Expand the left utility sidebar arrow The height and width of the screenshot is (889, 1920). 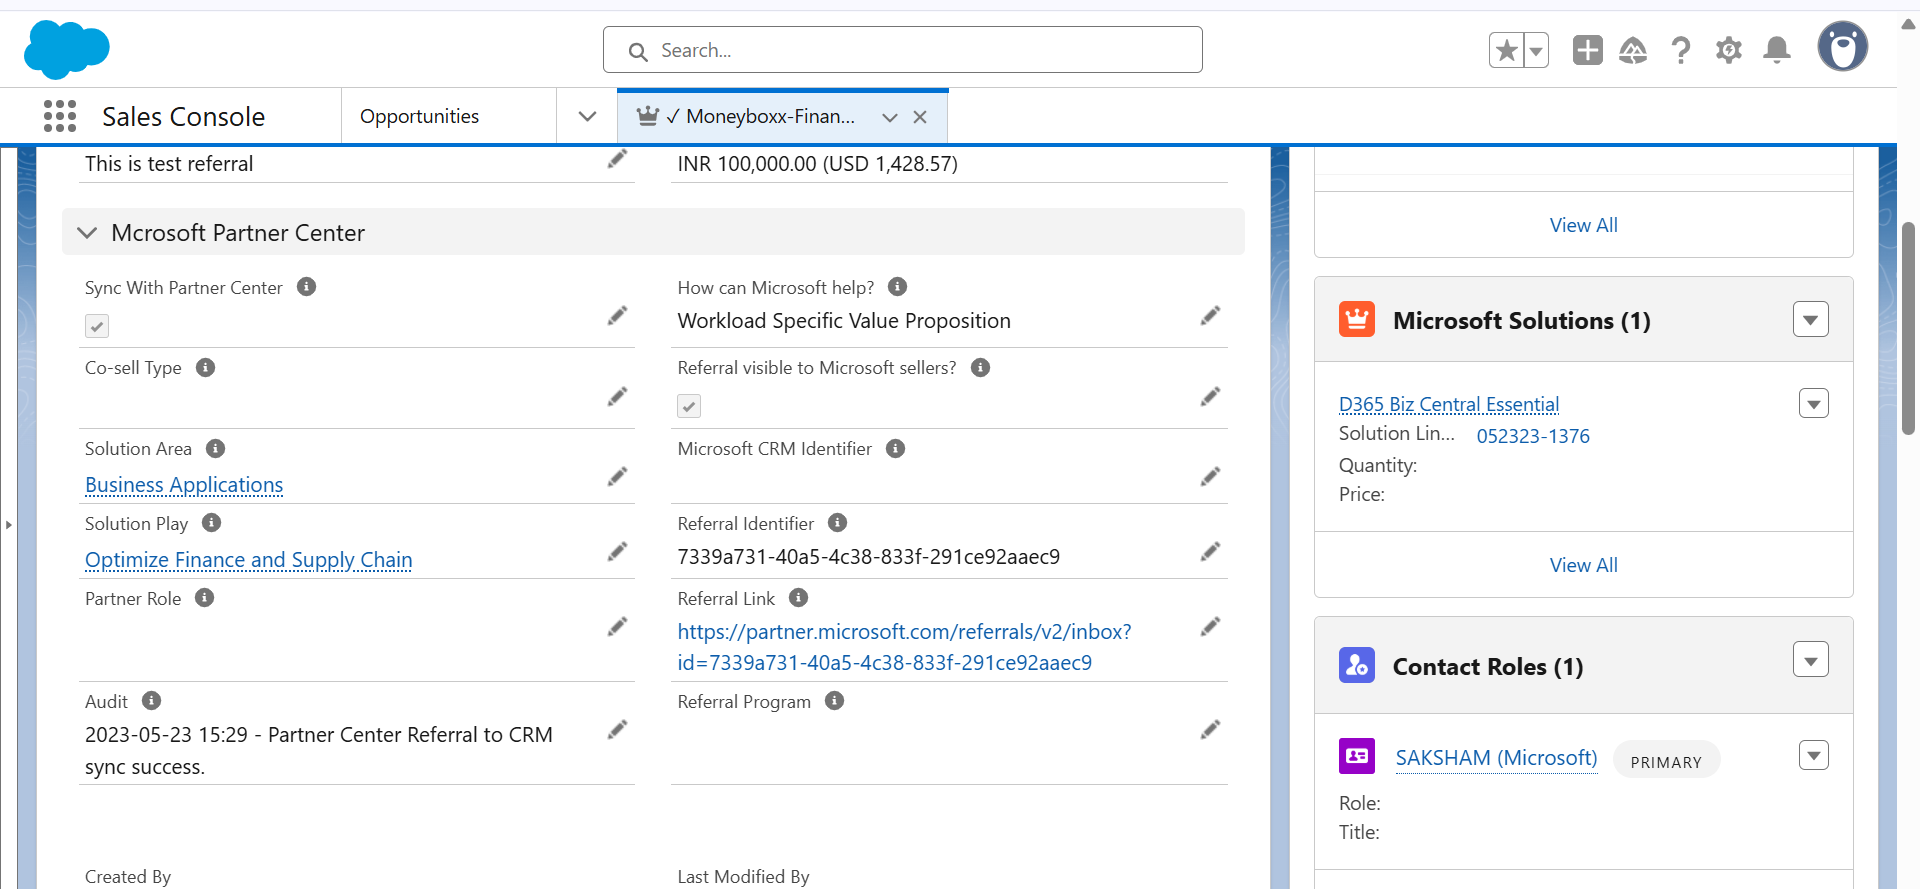point(8,524)
